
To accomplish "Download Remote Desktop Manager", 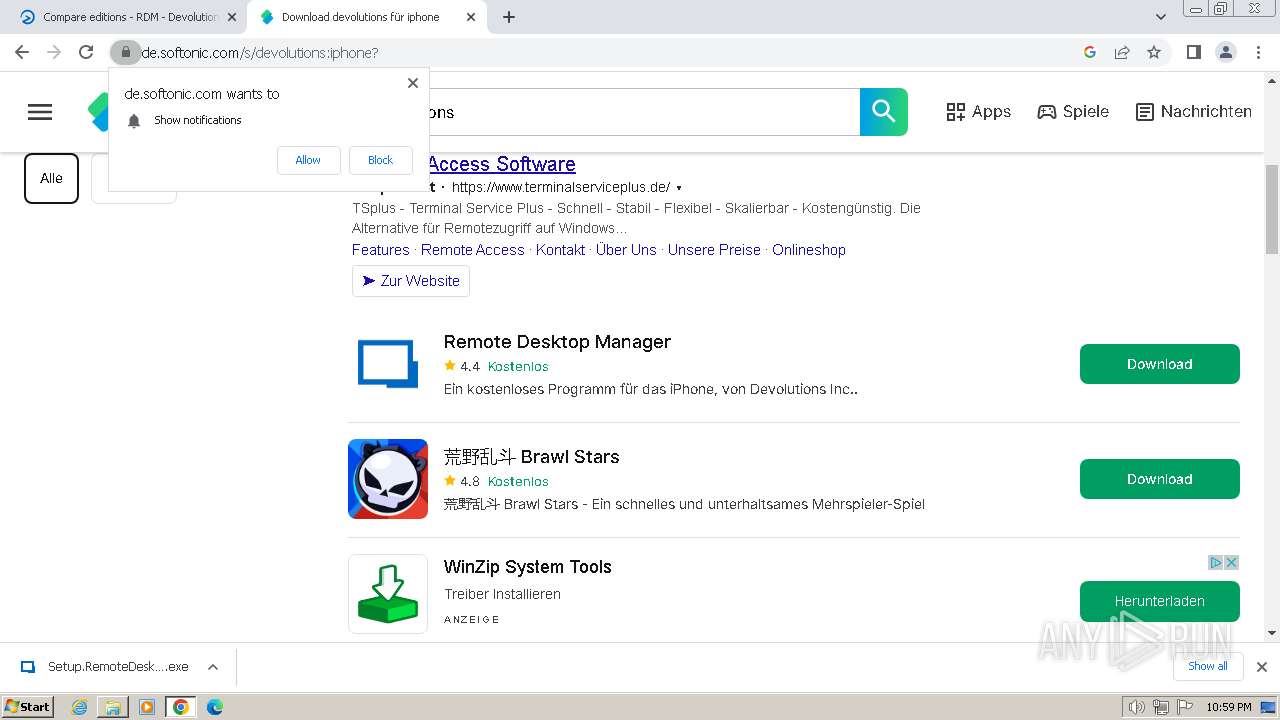I will tap(1160, 364).
